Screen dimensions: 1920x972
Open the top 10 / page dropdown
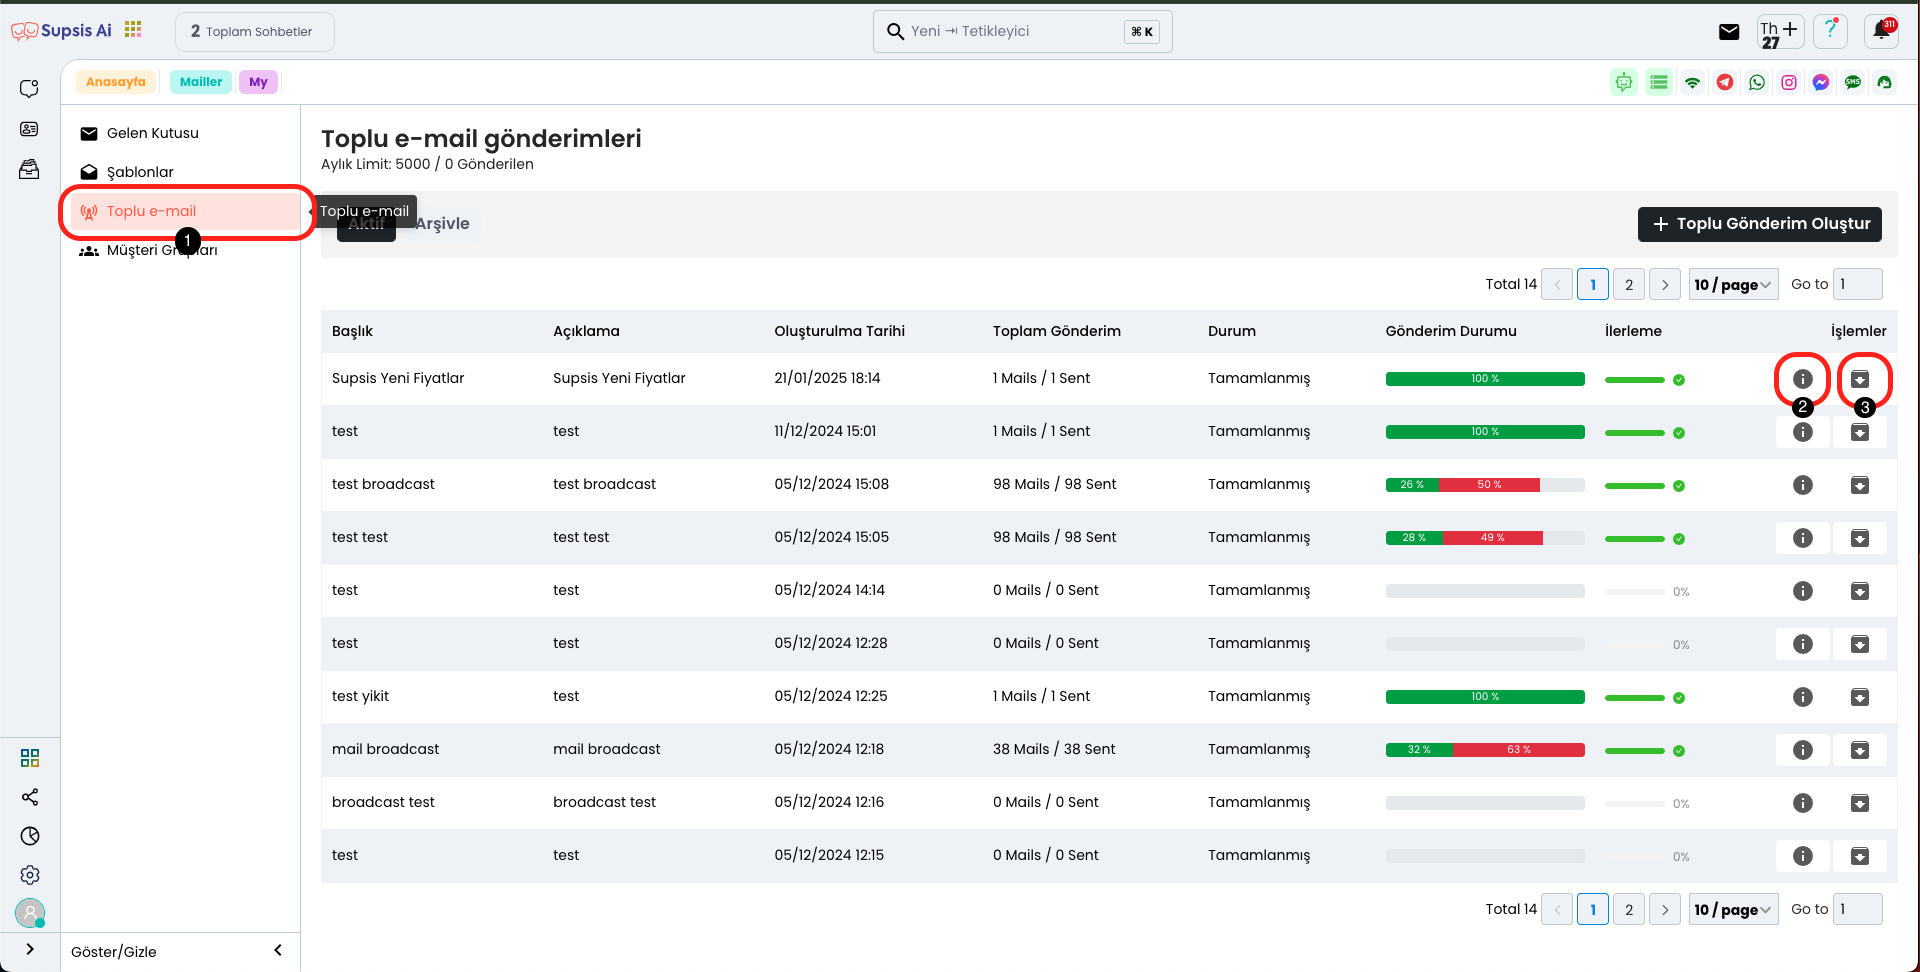coord(1733,285)
